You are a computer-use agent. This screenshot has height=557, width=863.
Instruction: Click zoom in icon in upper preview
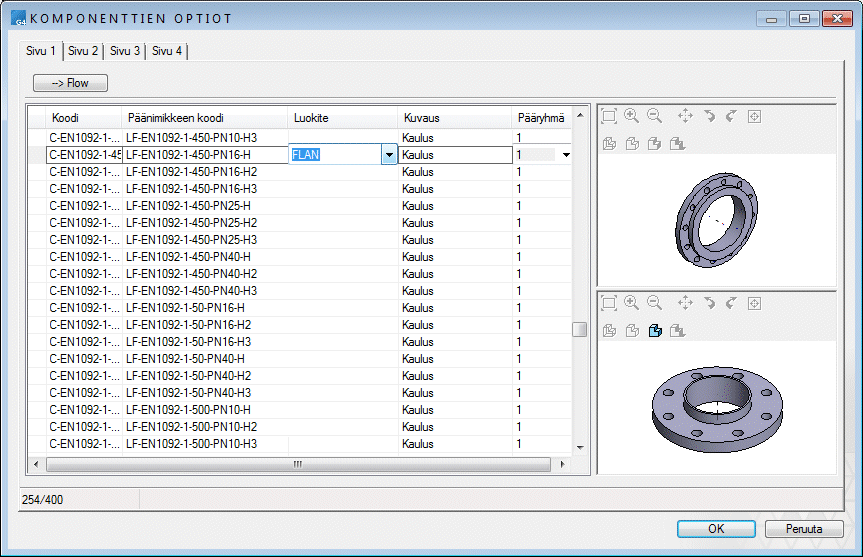point(631,116)
